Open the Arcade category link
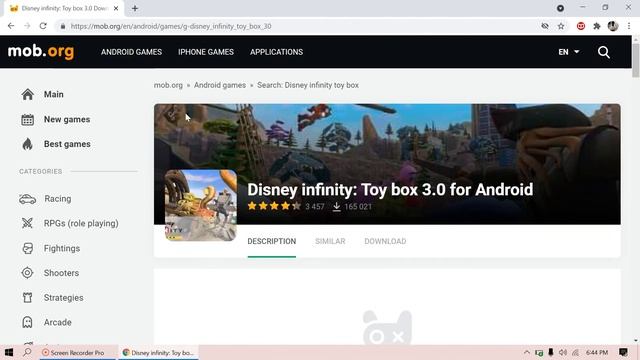 pyautogui.click(x=58, y=322)
